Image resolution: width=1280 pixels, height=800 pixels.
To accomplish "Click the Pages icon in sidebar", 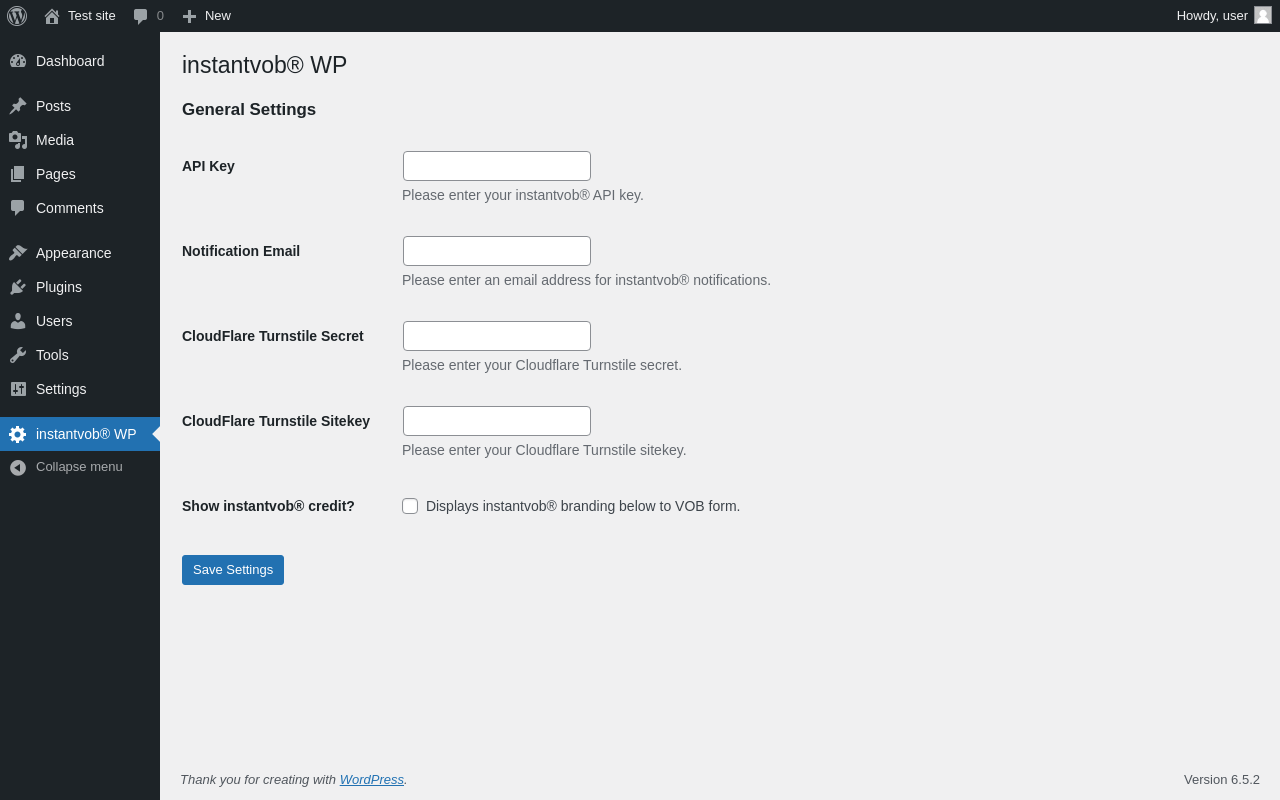I will [18, 174].
